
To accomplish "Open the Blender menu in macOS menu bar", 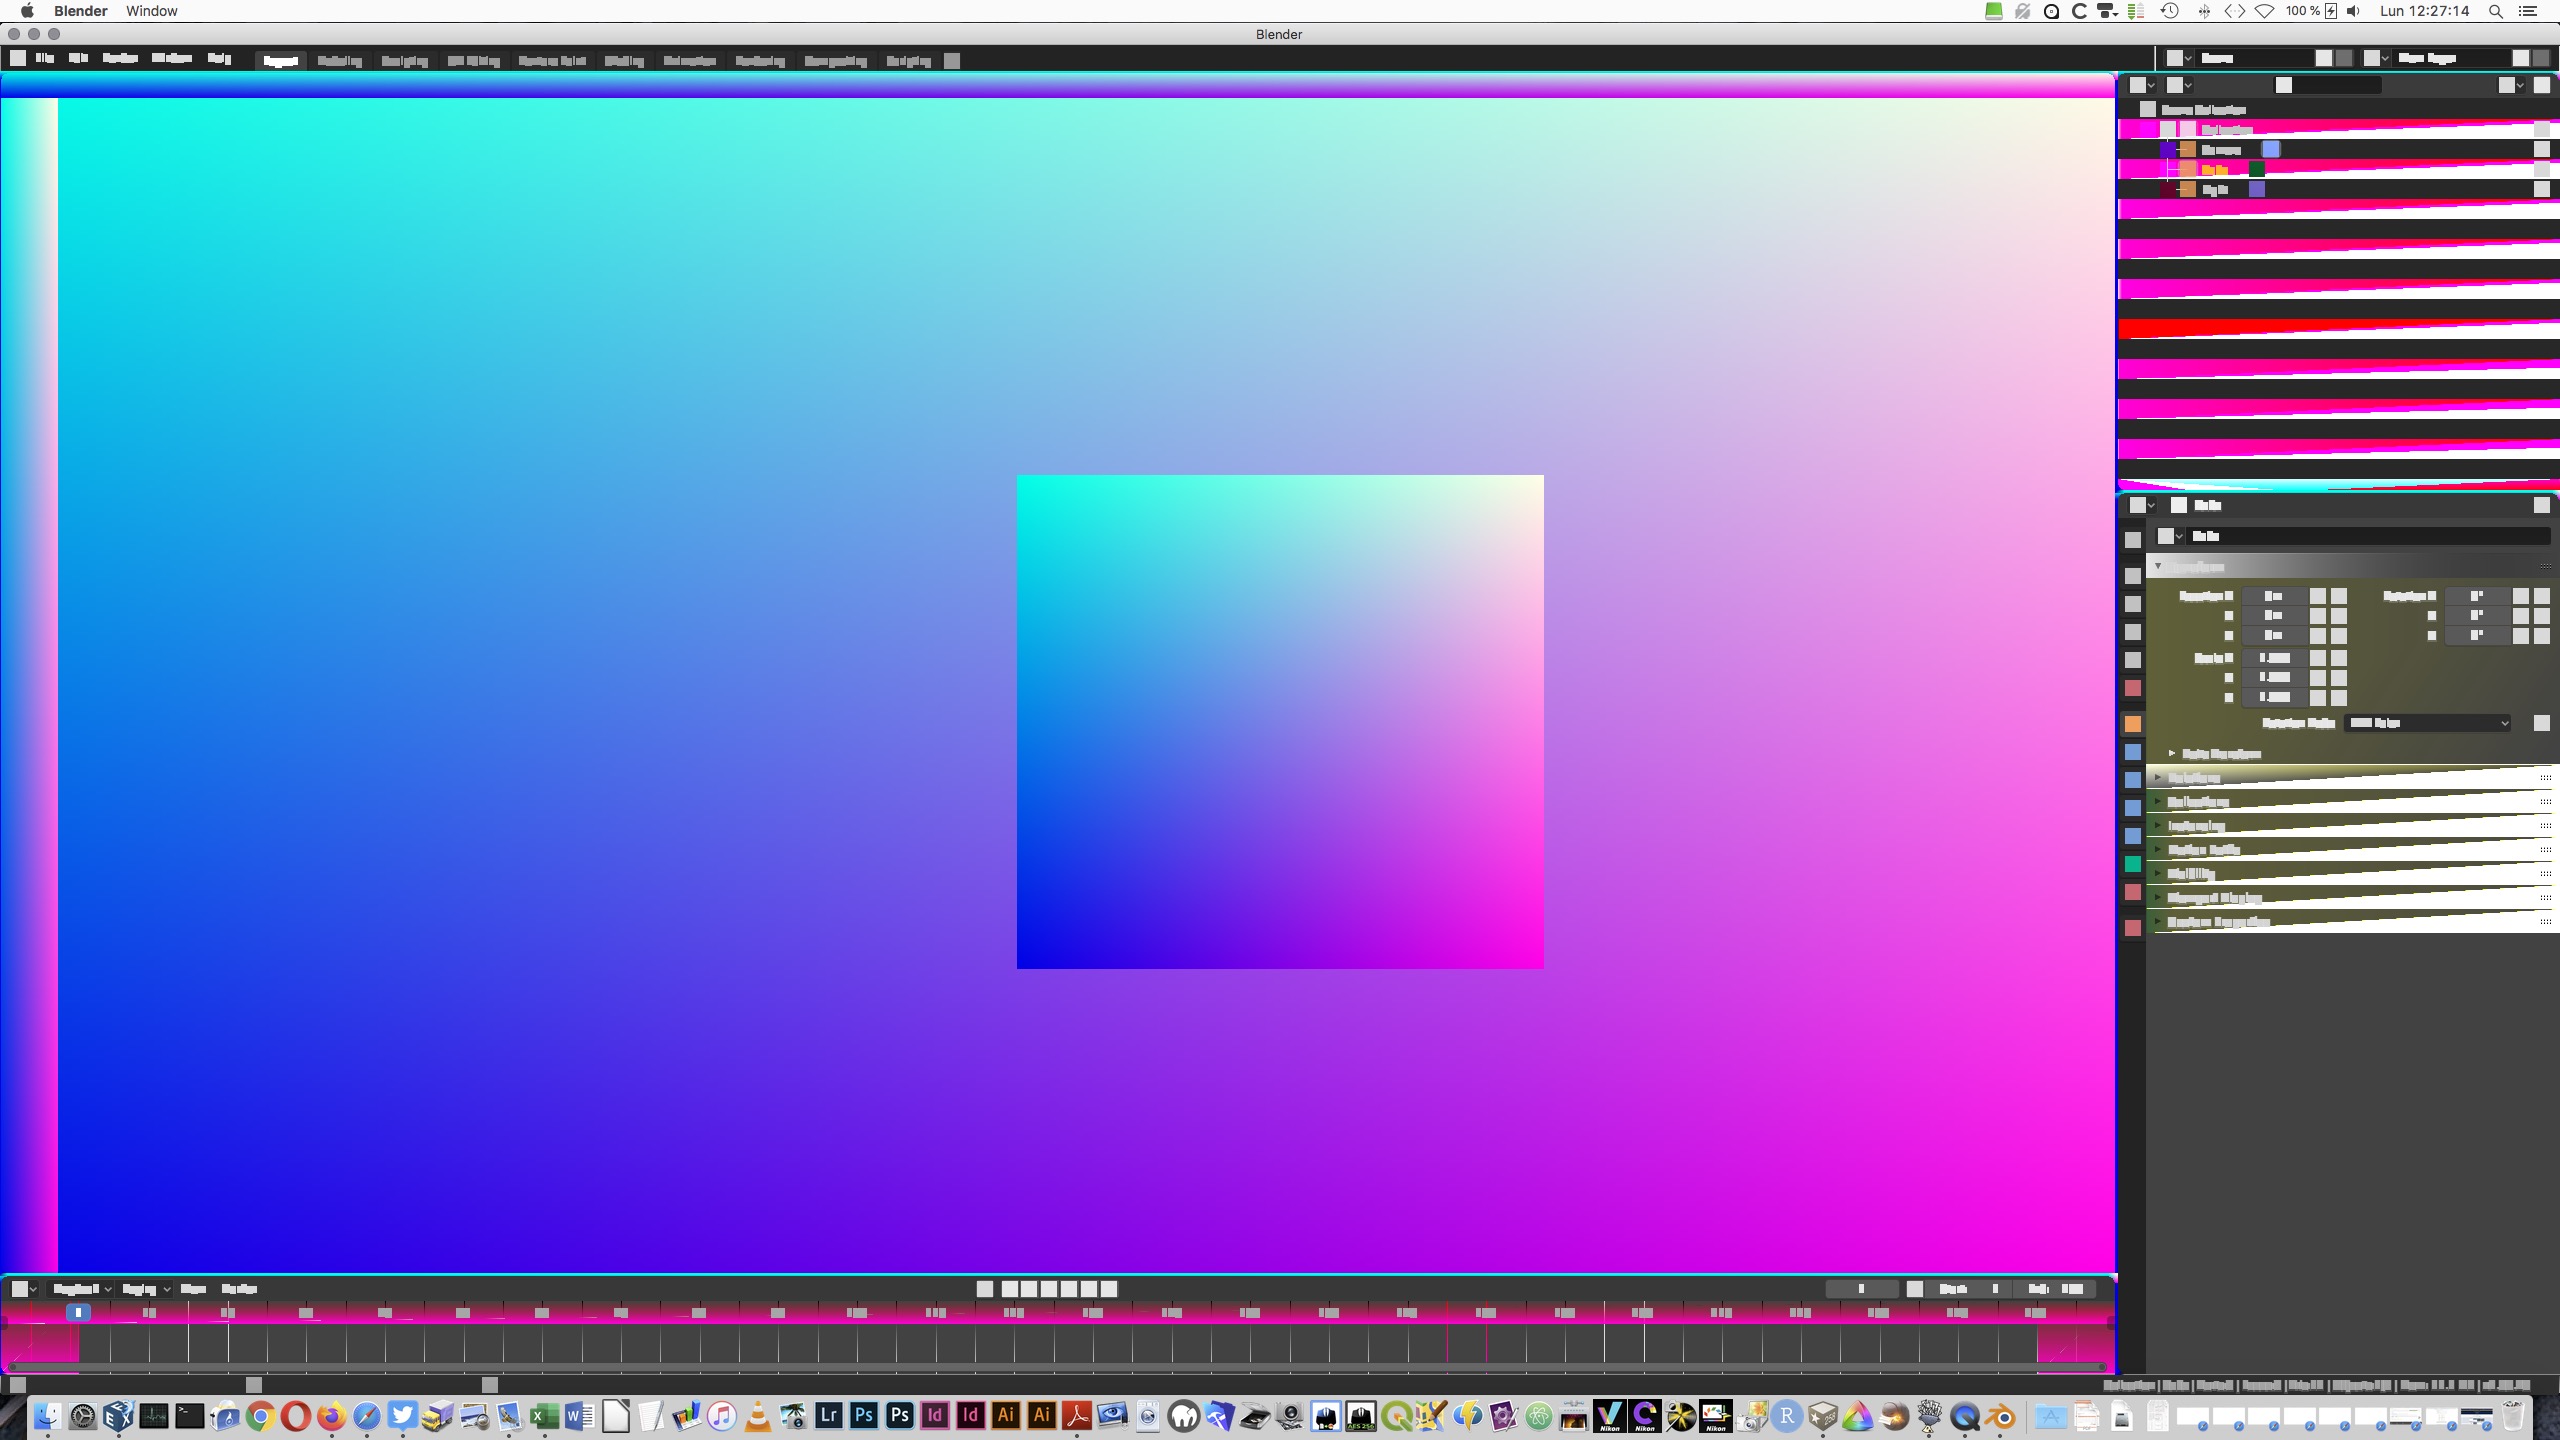I will click(x=80, y=11).
